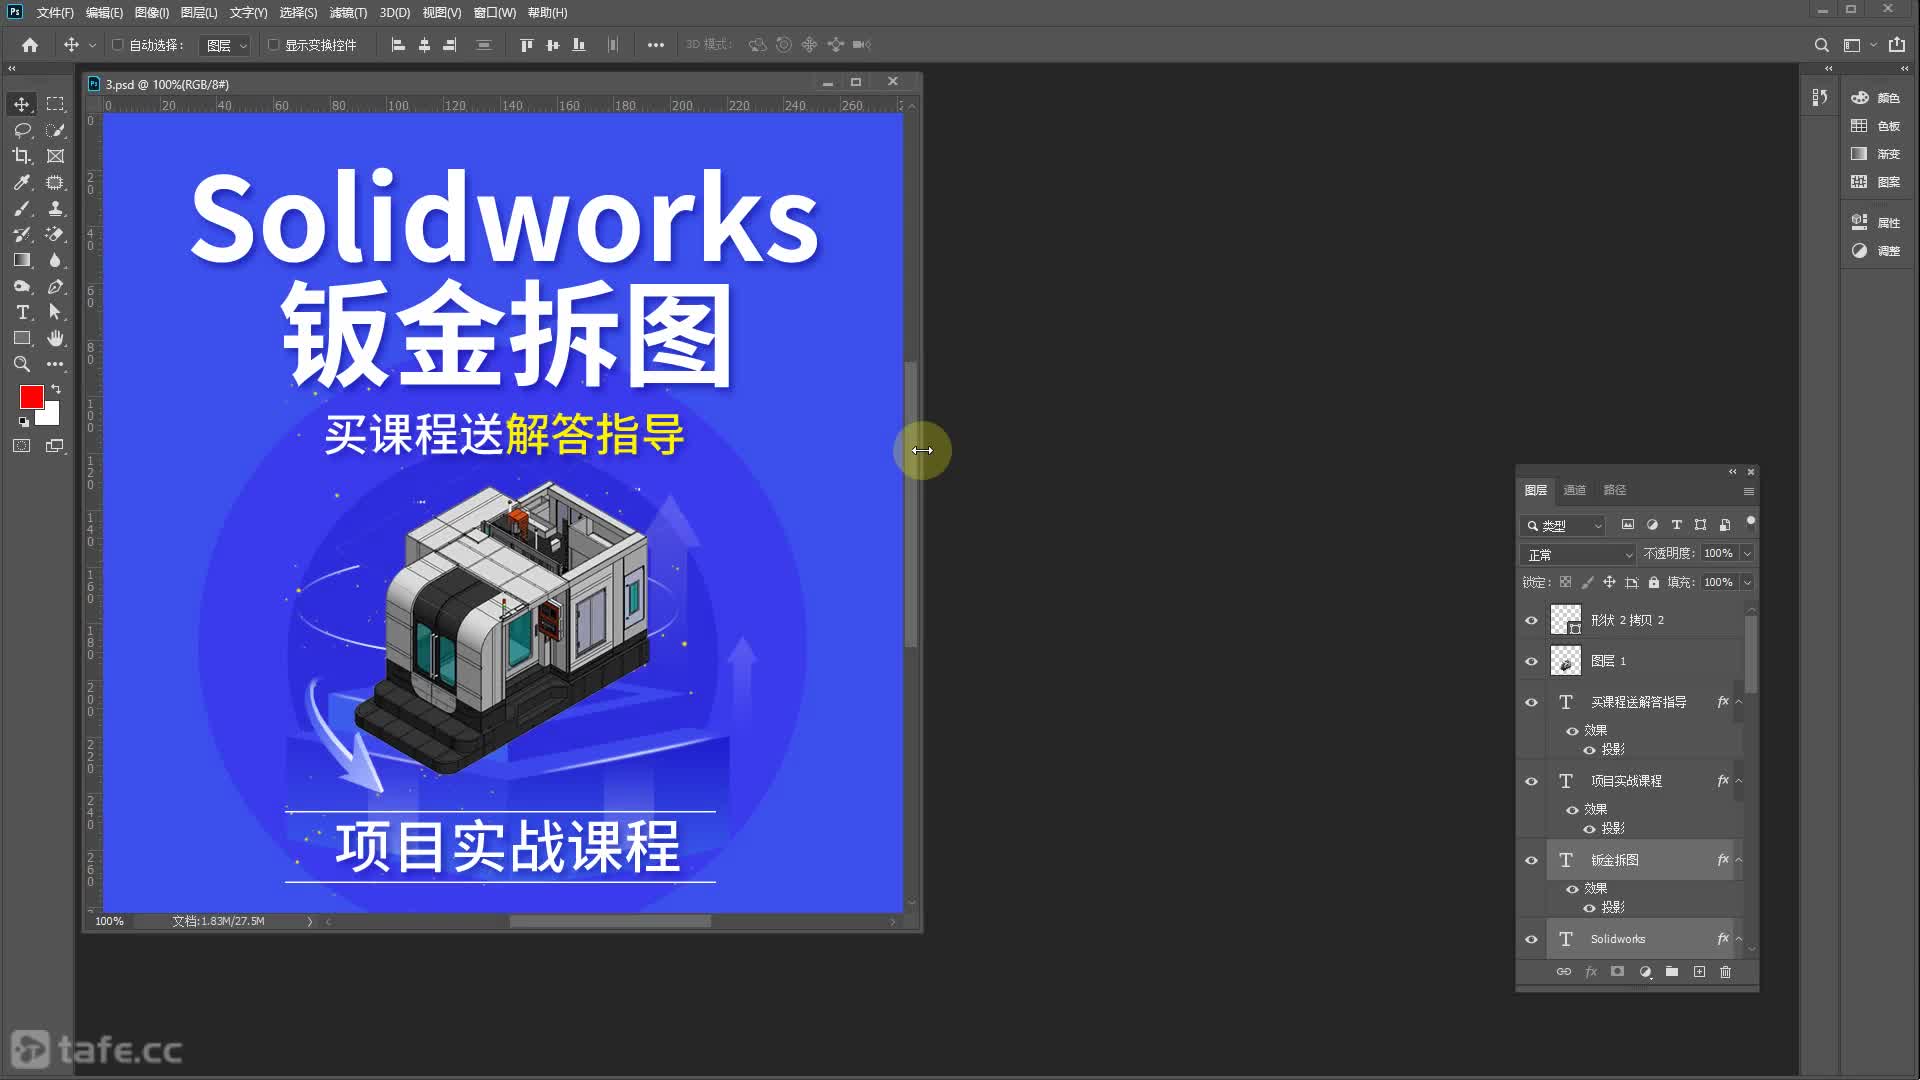Open the 图案 panel button
The image size is (1920, 1080).
point(1876,182)
